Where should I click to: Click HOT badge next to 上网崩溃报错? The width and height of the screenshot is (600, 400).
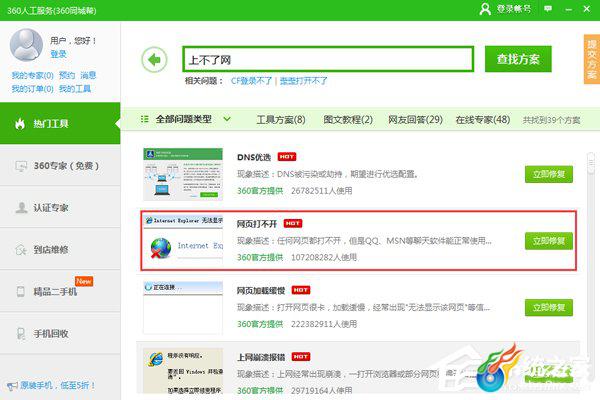coord(301,356)
